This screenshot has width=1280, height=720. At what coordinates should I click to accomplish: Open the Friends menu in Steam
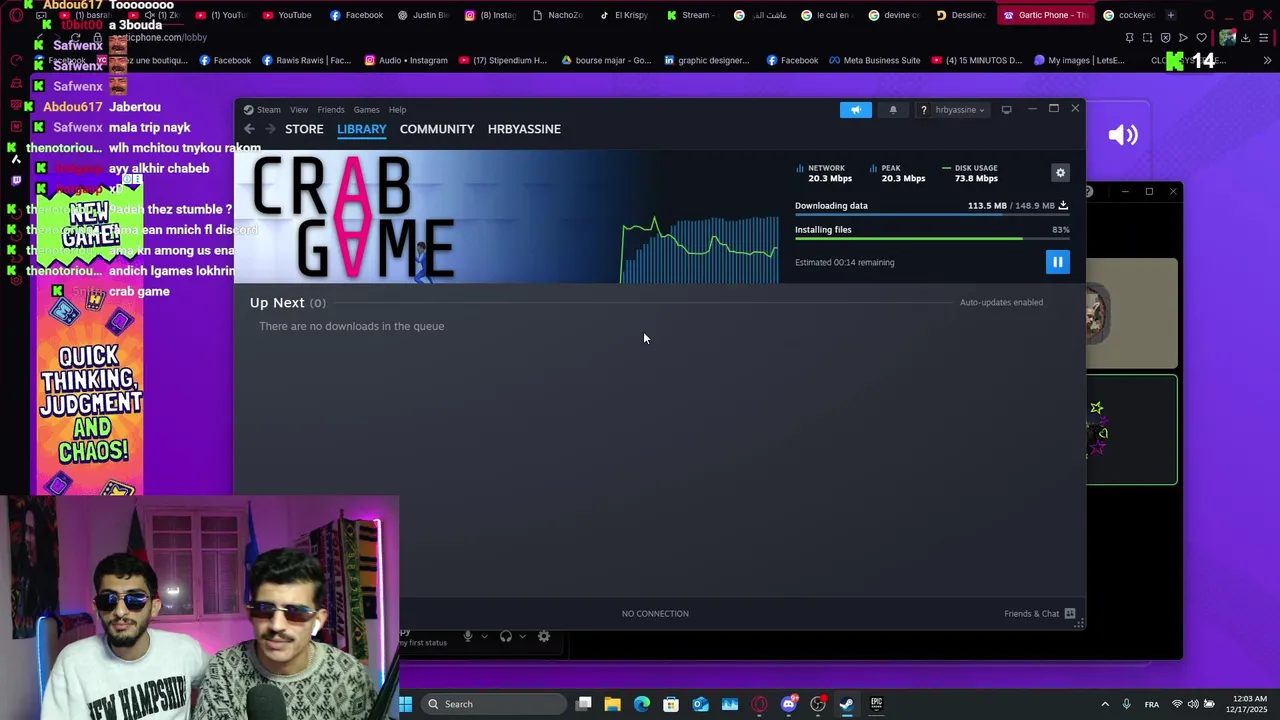click(x=331, y=110)
